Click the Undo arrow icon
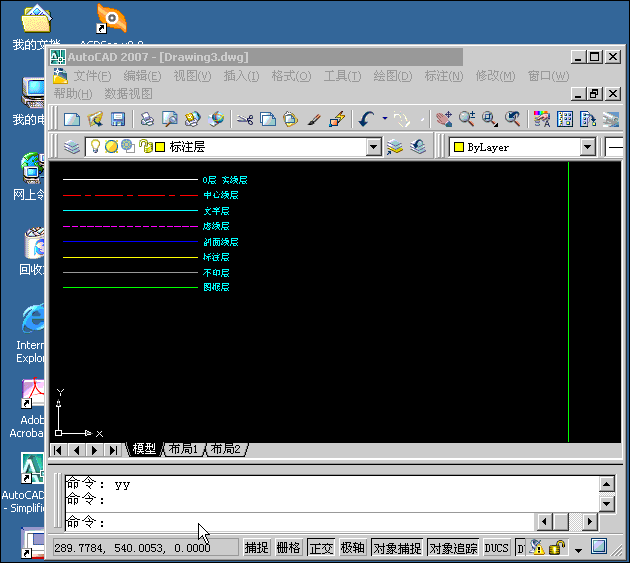This screenshot has height=563, width=630. pos(366,119)
